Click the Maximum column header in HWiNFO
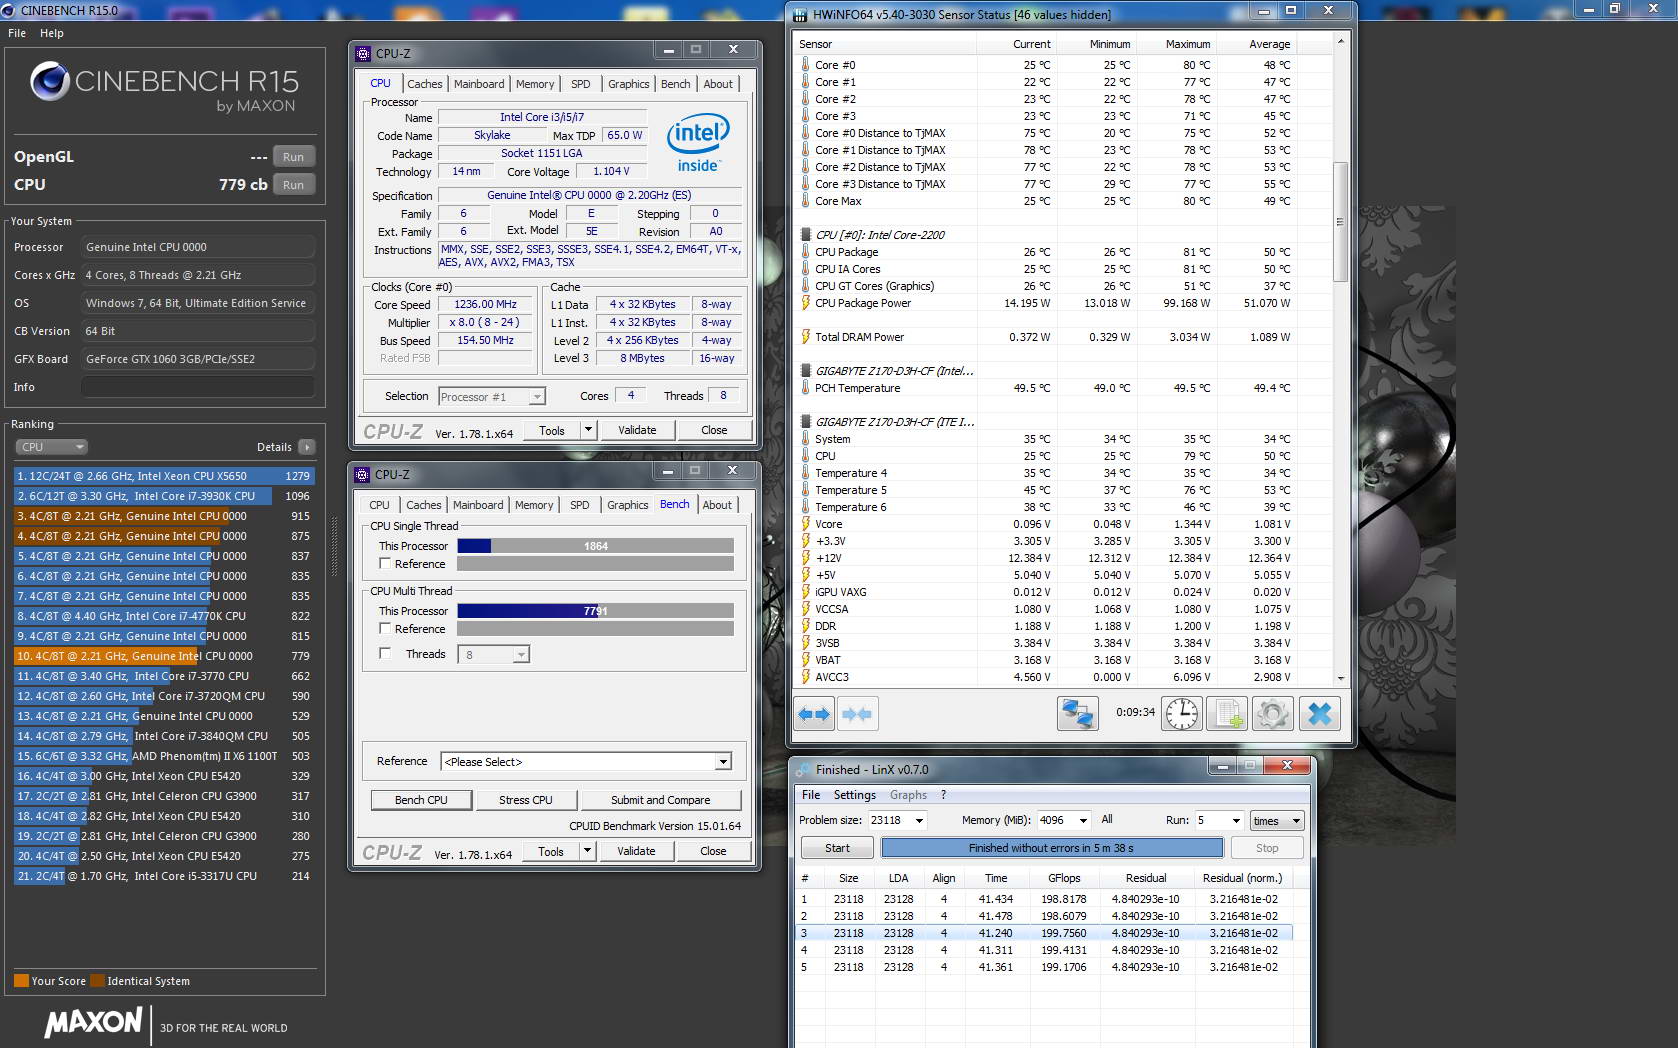This screenshot has width=1678, height=1048. (1188, 44)
